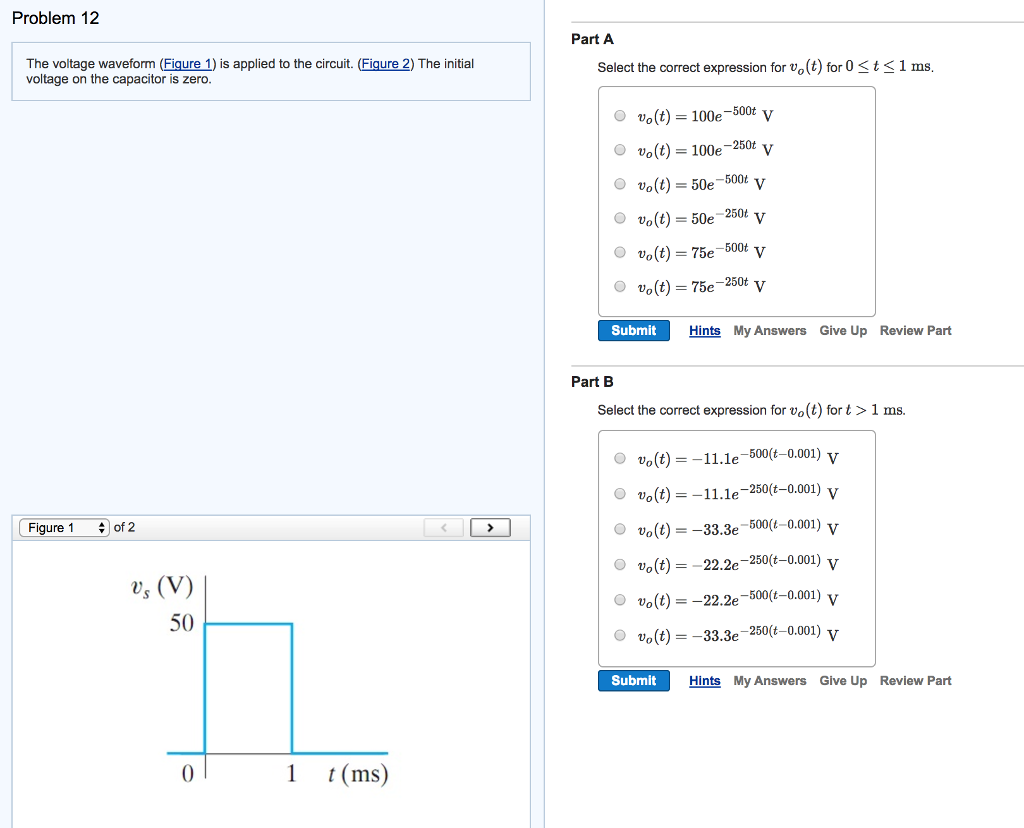Select answer -22.2e^-250(t-0.001) in Part B
The width and height of the screenshot is (1024, 828).
click(620, 565)
